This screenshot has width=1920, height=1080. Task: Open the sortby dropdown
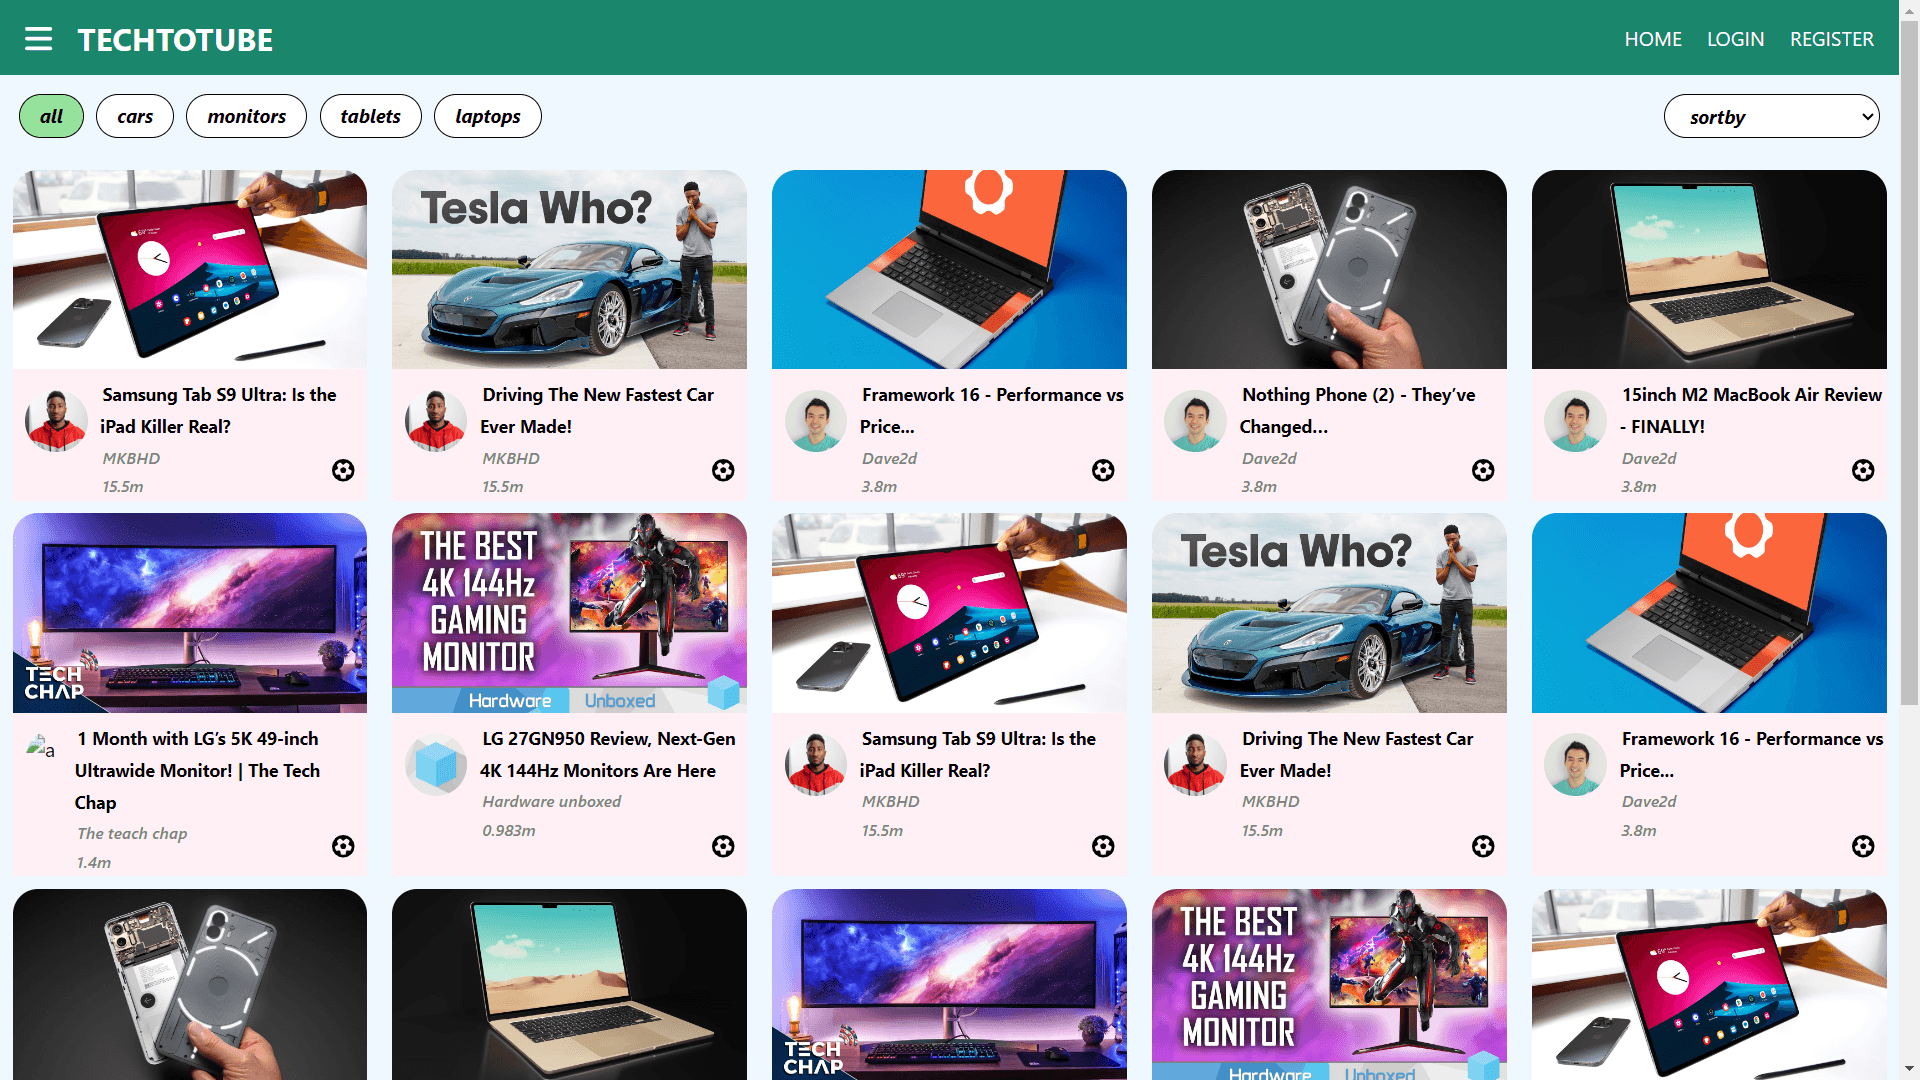point(1772,116)
